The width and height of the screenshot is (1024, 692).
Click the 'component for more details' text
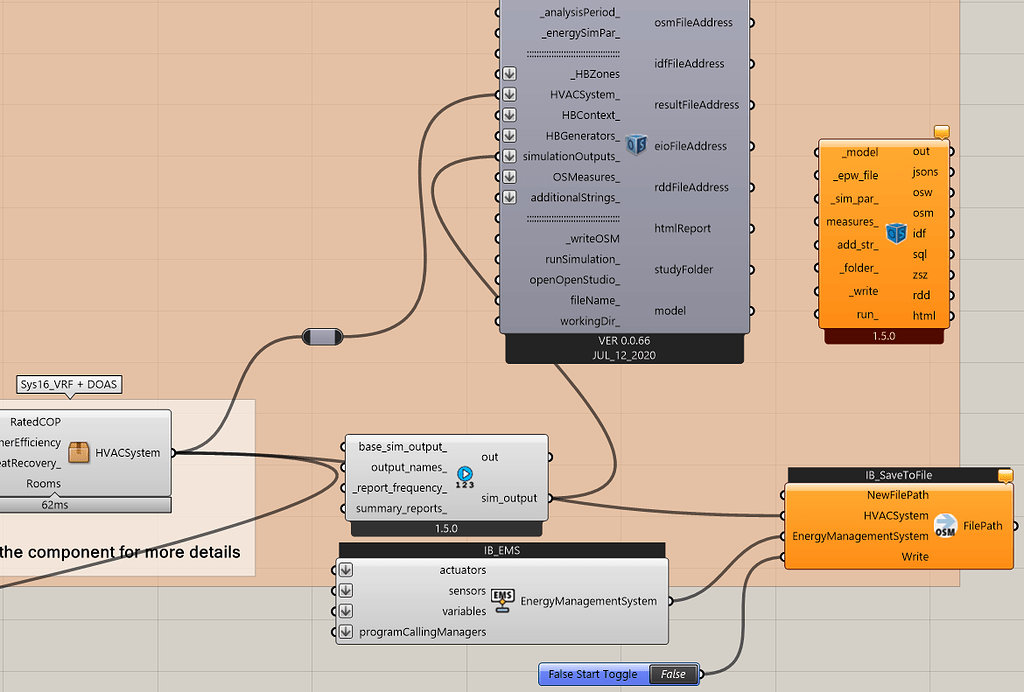[120, 552]
